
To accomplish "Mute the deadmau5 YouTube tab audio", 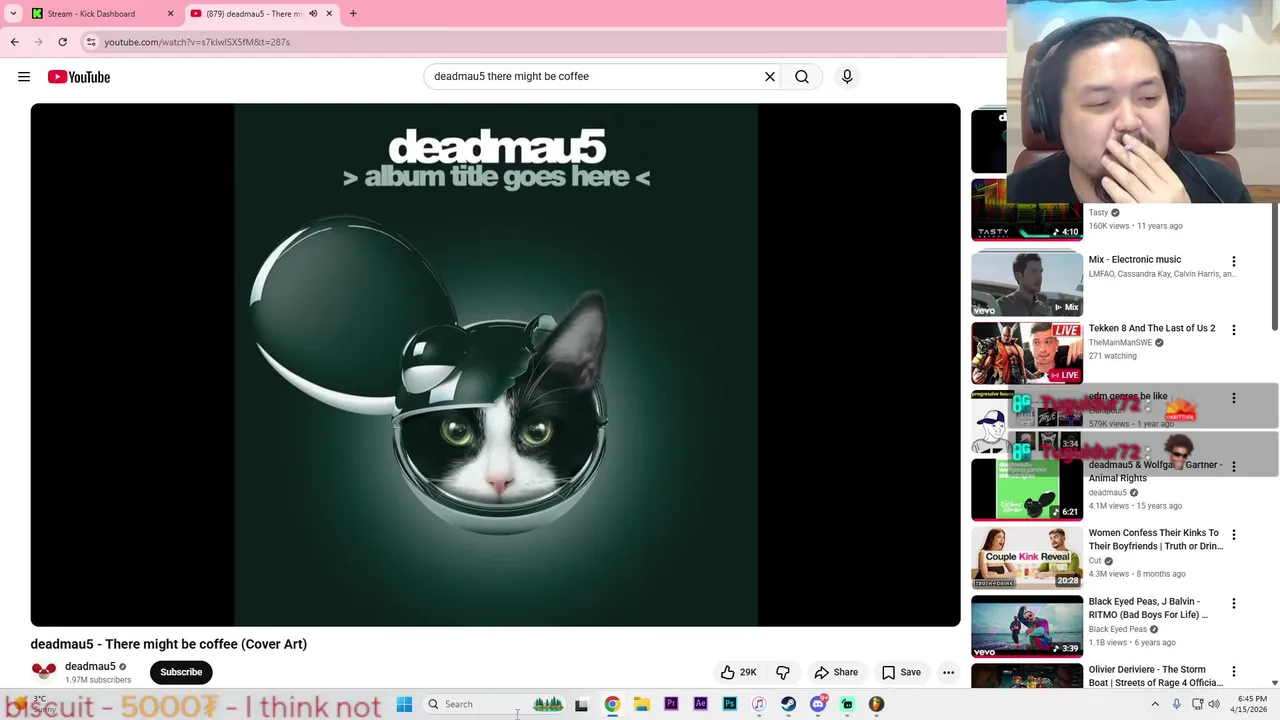I will (x=313, y=14).
